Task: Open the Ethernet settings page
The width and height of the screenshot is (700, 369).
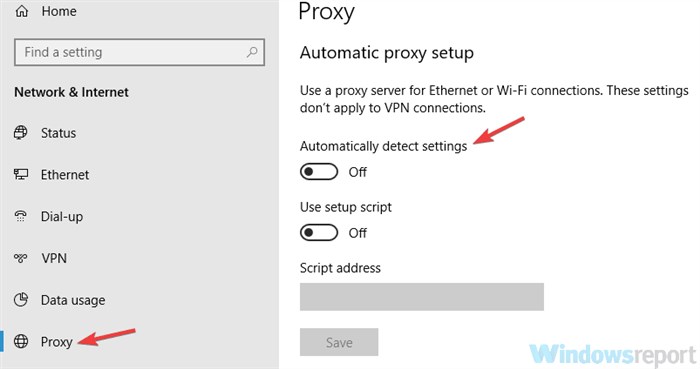Action: 65,174
